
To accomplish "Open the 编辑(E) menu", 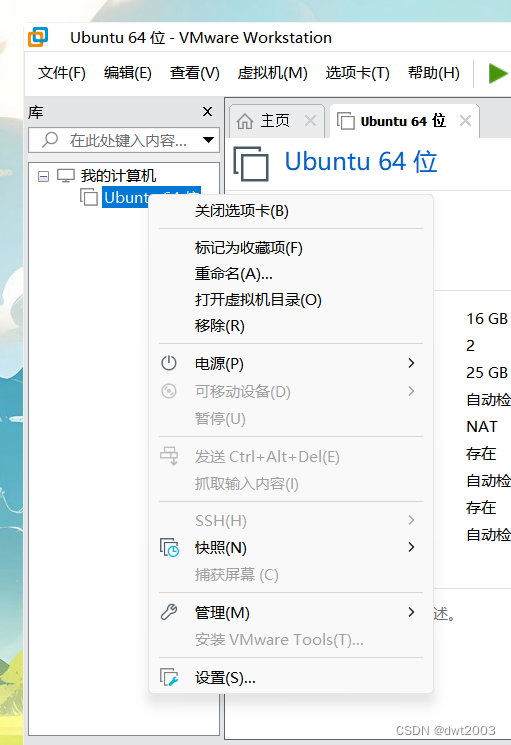I will pyautogui.click(x=127, y=73).
